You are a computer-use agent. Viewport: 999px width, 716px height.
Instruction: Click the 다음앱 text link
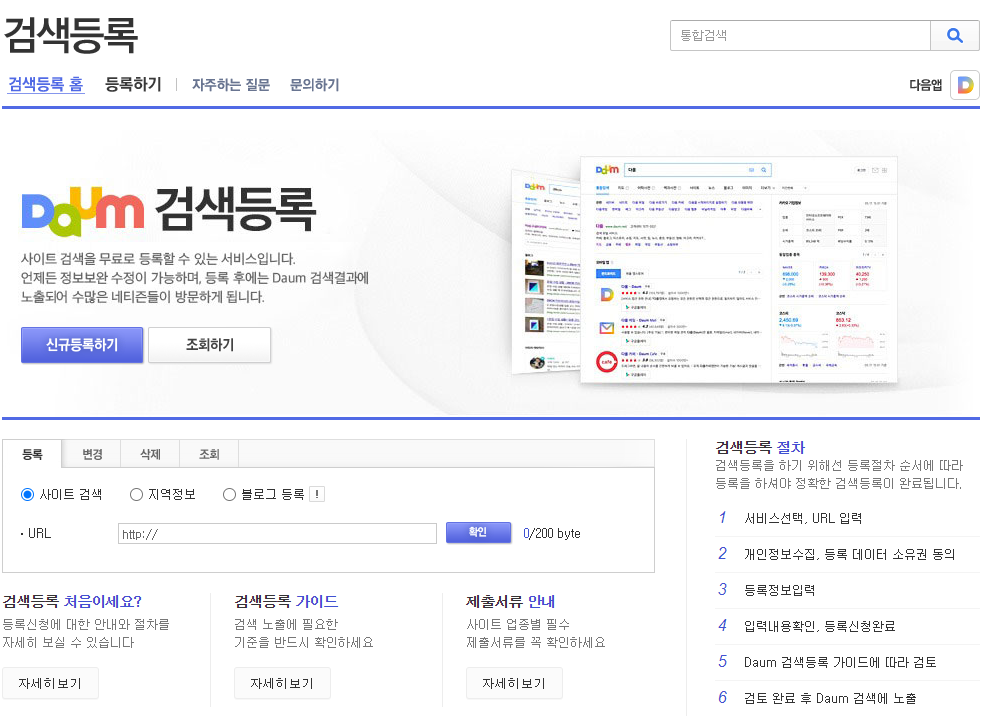pyautogui.click(x=925, y=85)
